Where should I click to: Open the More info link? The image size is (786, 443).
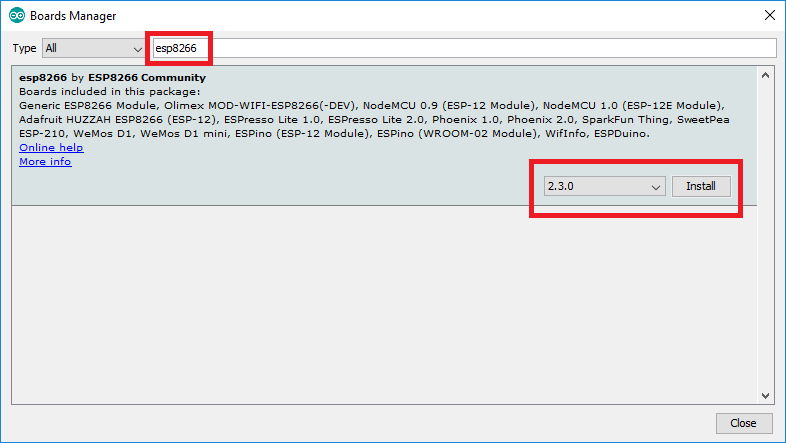pyautogui.click(x=45, y=161)
